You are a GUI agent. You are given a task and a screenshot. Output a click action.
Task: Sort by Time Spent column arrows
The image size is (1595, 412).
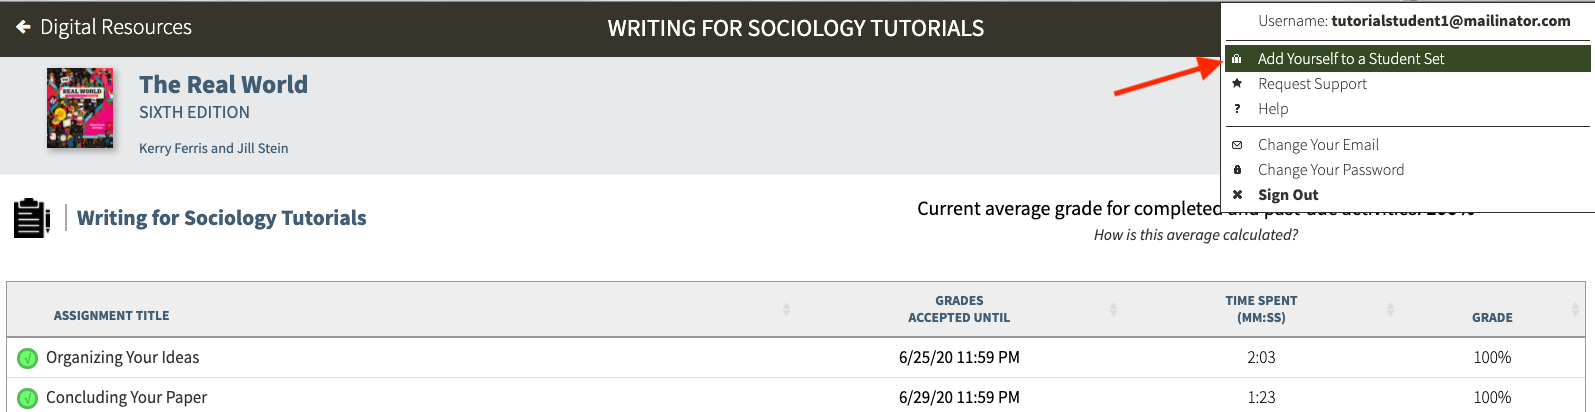(1390, 310)
